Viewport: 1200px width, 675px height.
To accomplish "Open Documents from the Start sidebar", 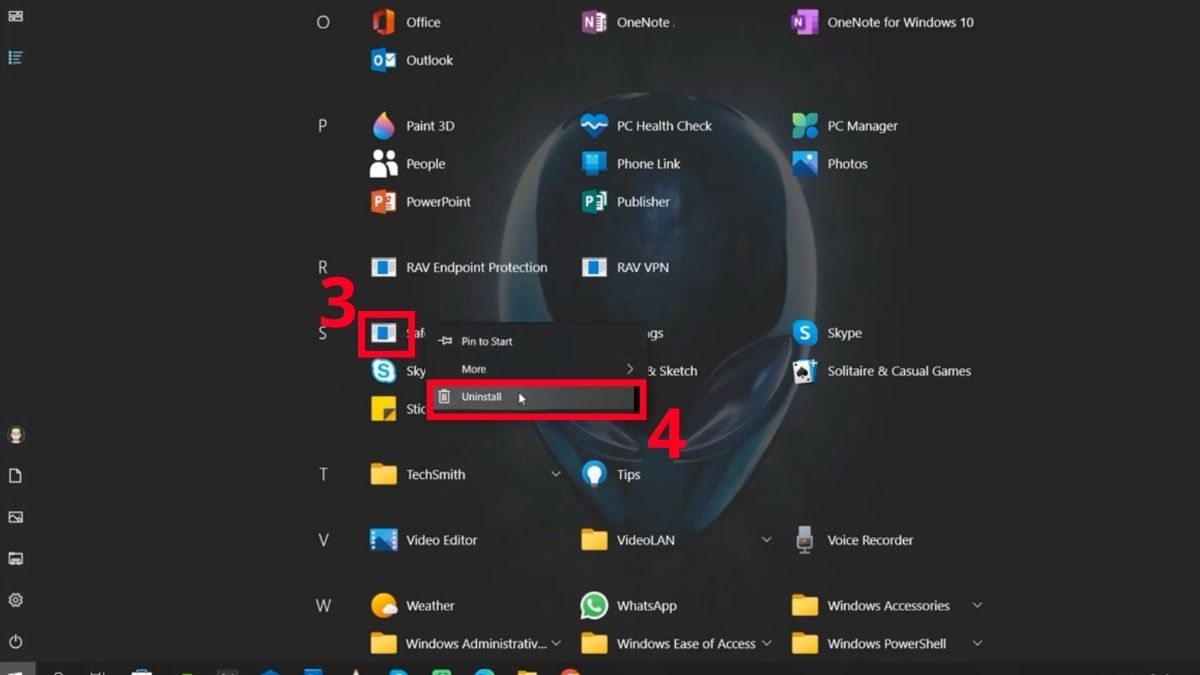I will (15, 476).
